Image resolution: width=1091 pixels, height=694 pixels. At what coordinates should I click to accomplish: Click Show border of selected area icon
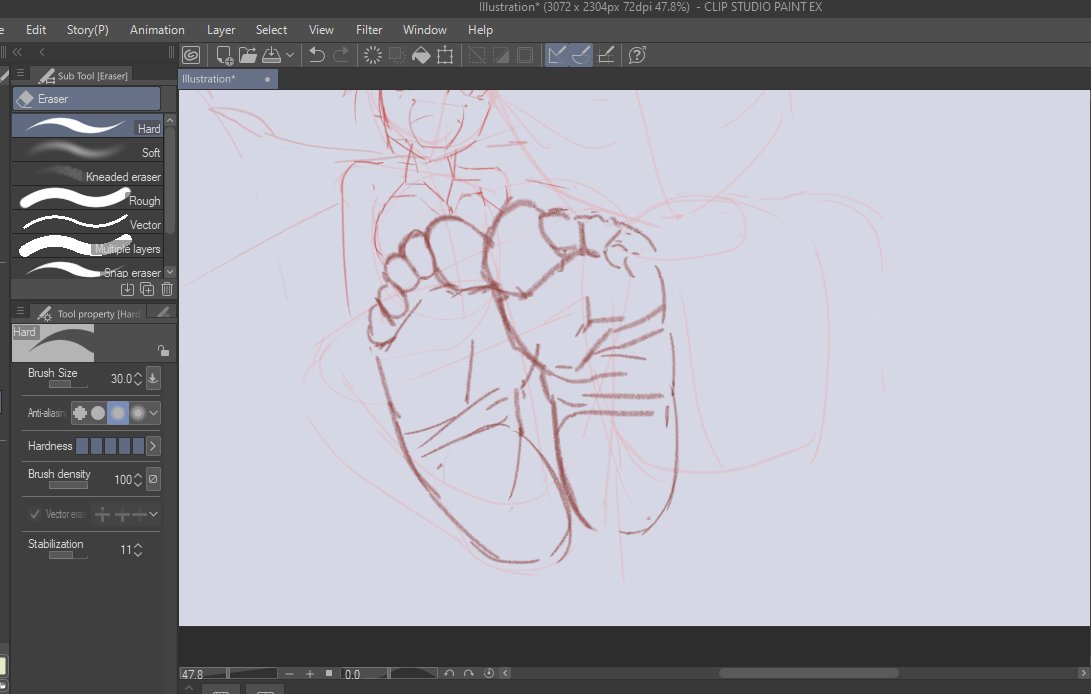(525, 55)
